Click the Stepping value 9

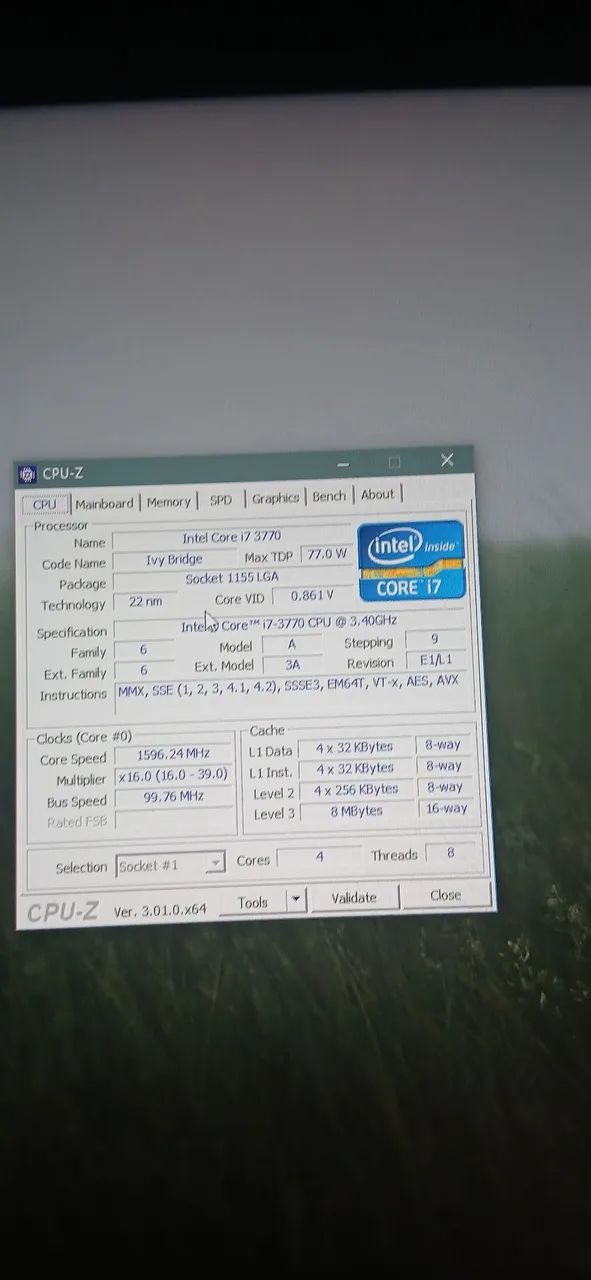[x=434, y=640]
